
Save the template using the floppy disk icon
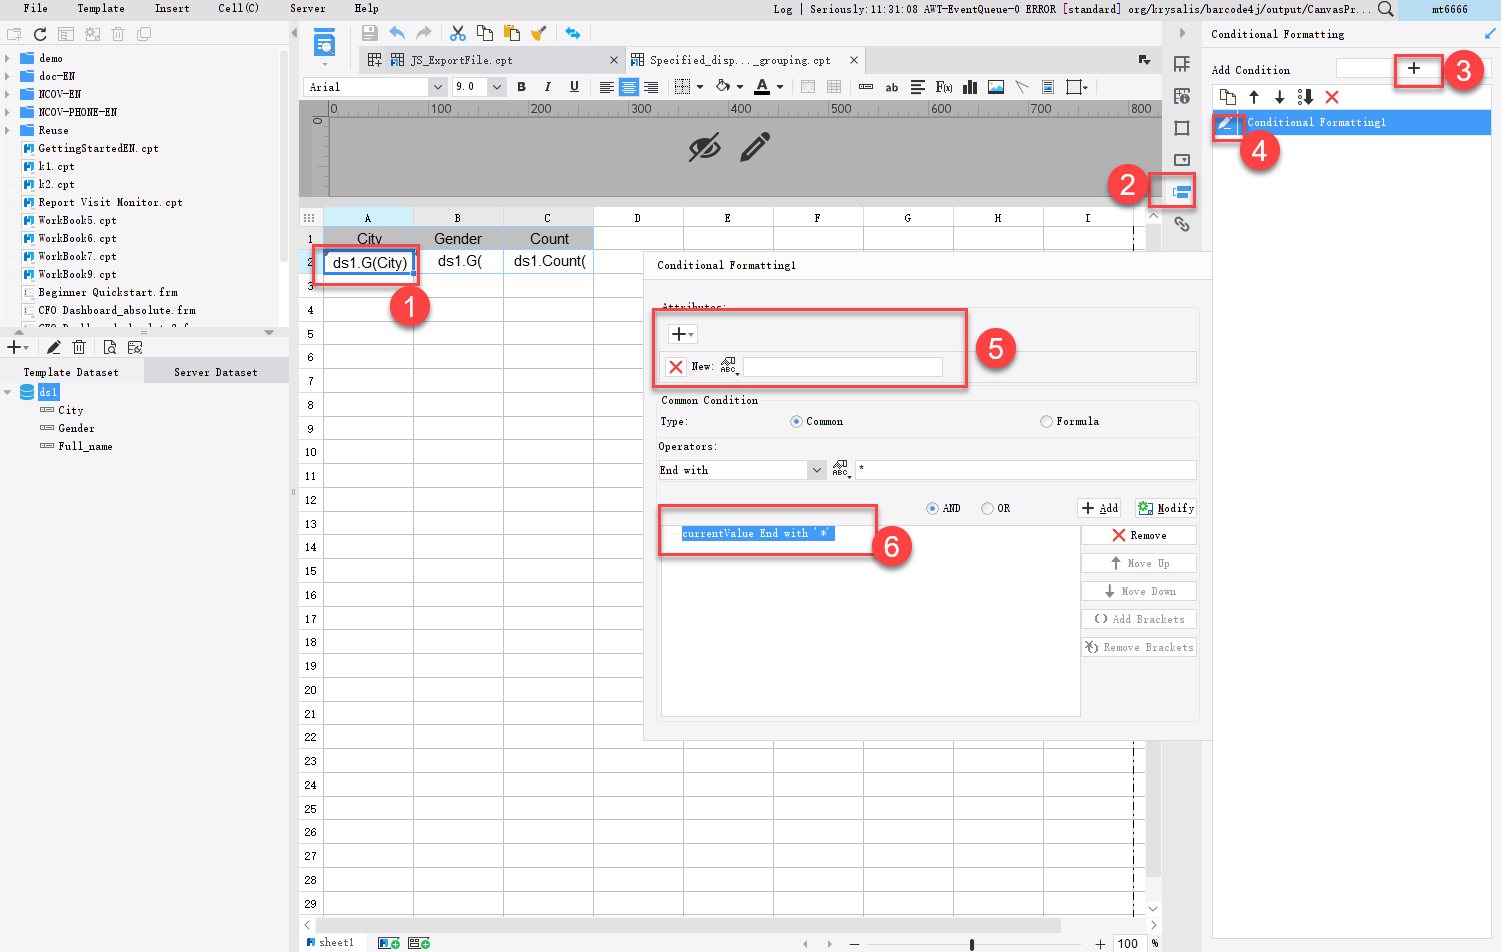point(369,32)
